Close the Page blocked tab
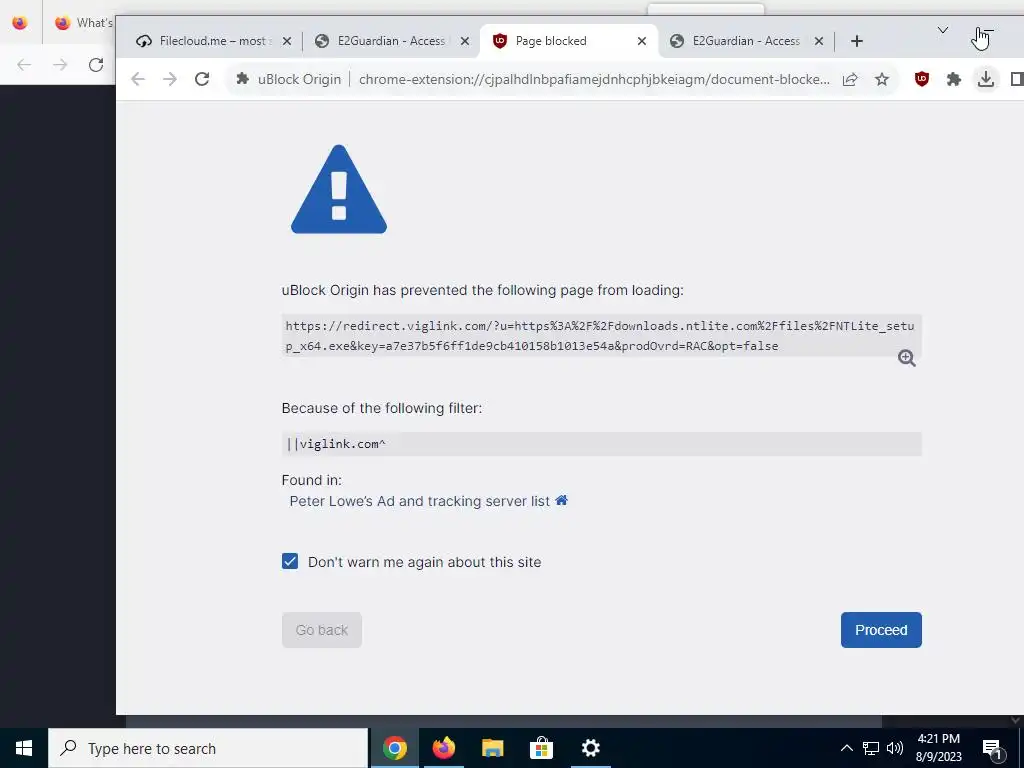Screen dimensions: 1024x768 642,40
